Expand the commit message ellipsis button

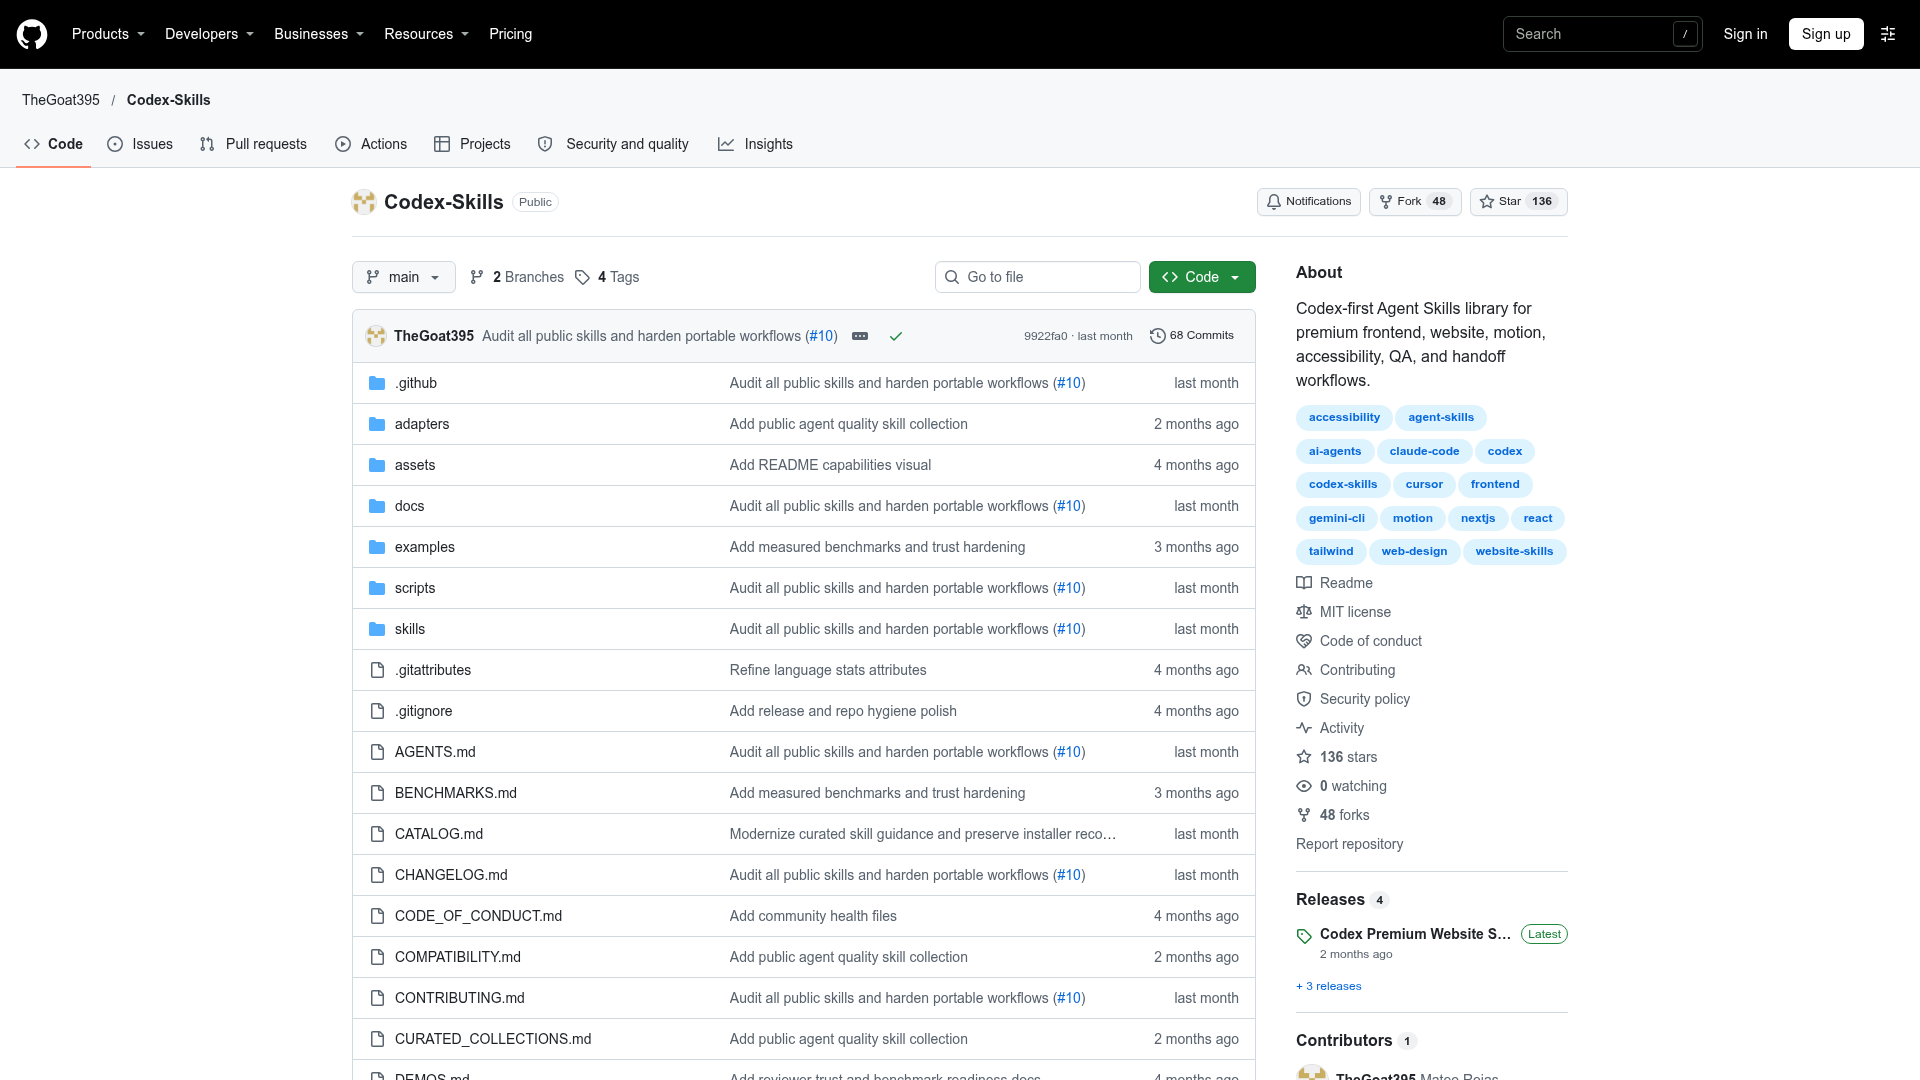pos(860,336)
